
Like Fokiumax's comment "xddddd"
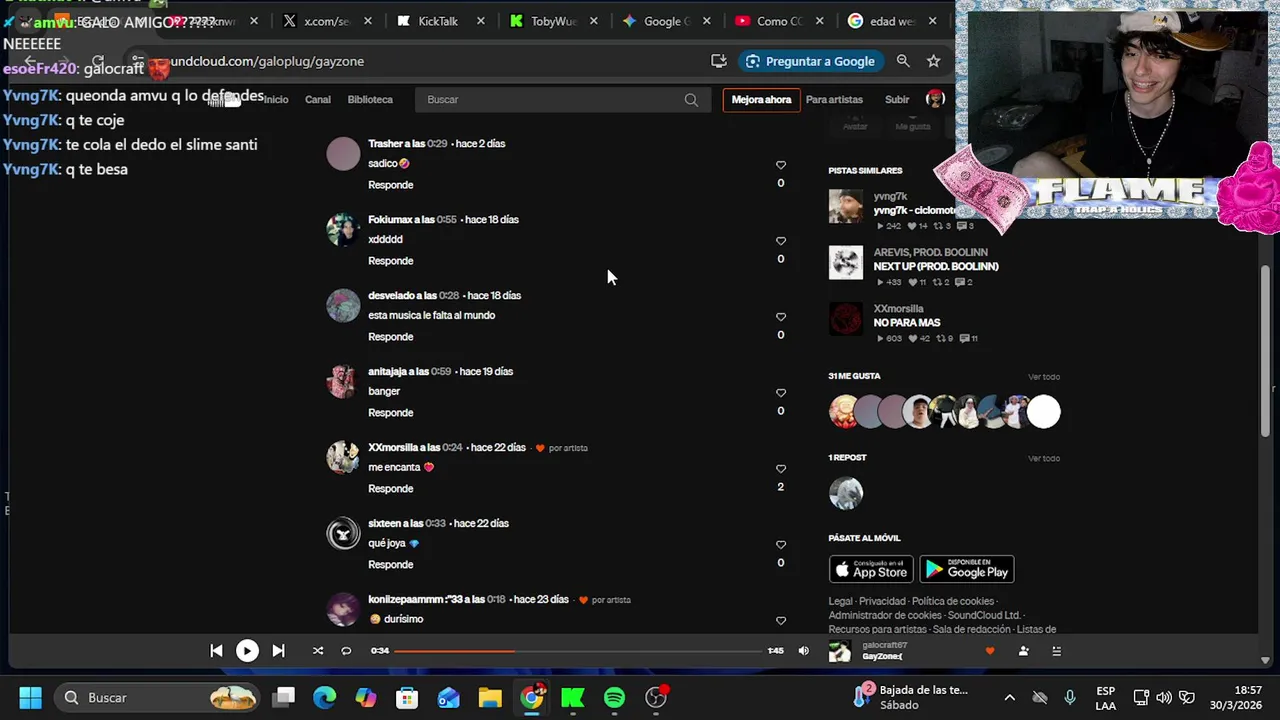781,241
